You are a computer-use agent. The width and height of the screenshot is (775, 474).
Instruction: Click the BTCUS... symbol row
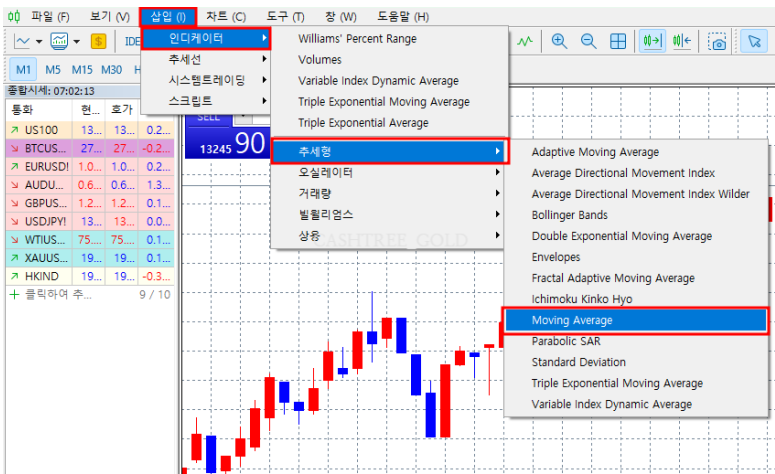pos(90,148)
